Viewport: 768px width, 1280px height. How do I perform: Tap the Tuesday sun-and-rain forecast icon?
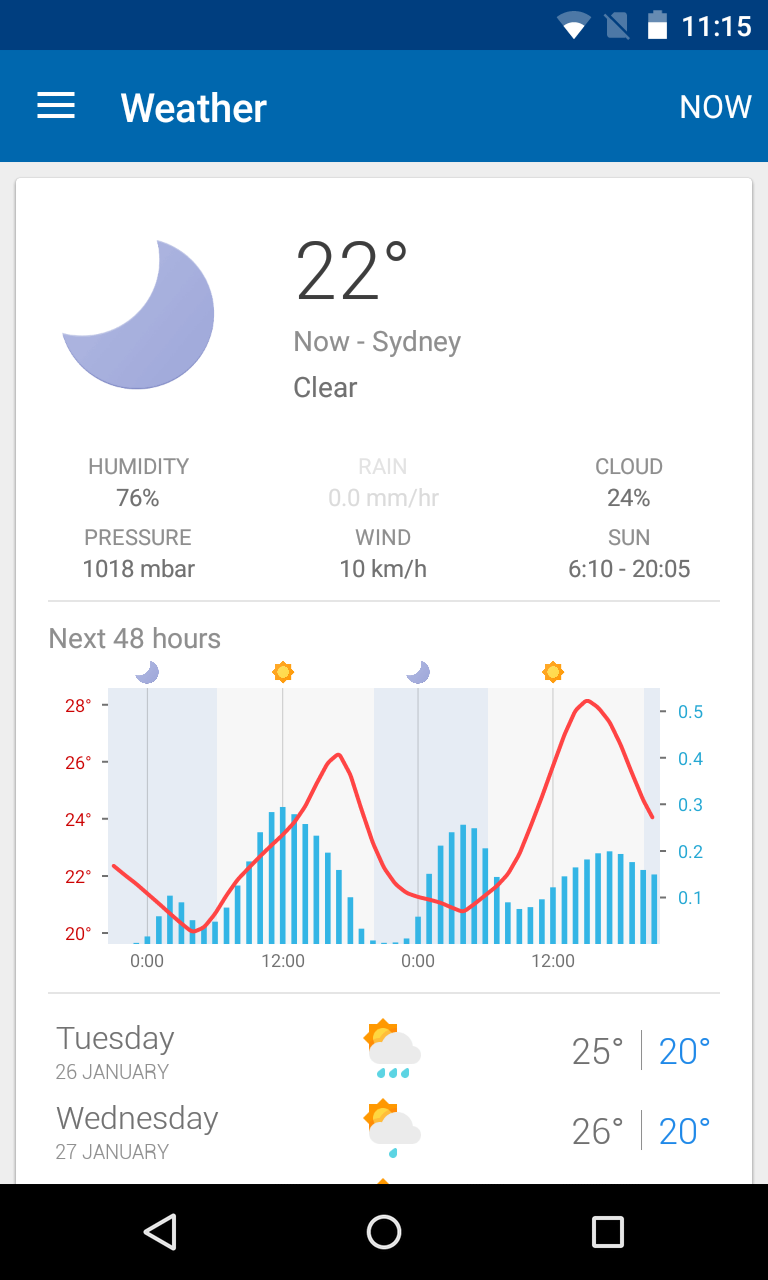392,1050
